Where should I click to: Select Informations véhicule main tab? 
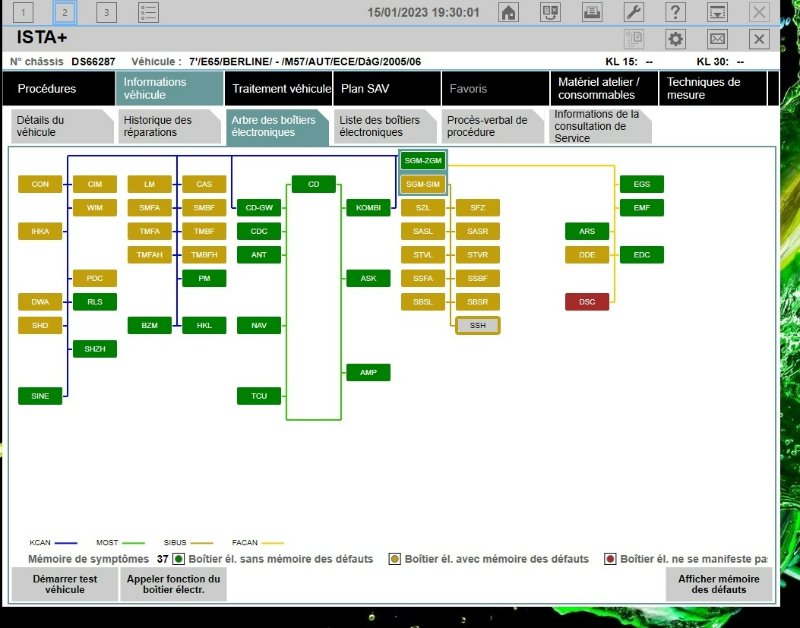click(169, 88)
